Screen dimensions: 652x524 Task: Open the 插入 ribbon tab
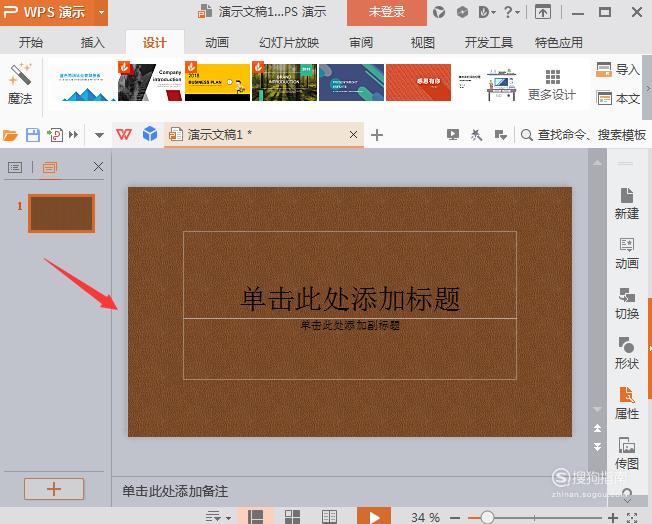[92, 42]
